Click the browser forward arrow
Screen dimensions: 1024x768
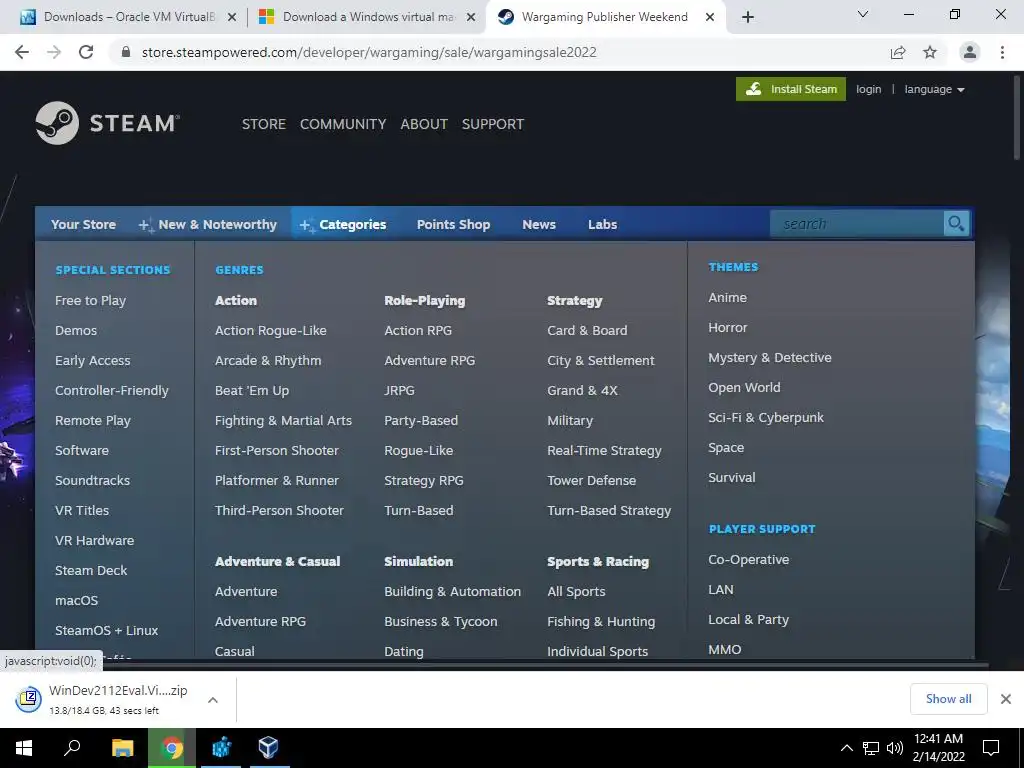pyautogui.click(x=54, y=52)
